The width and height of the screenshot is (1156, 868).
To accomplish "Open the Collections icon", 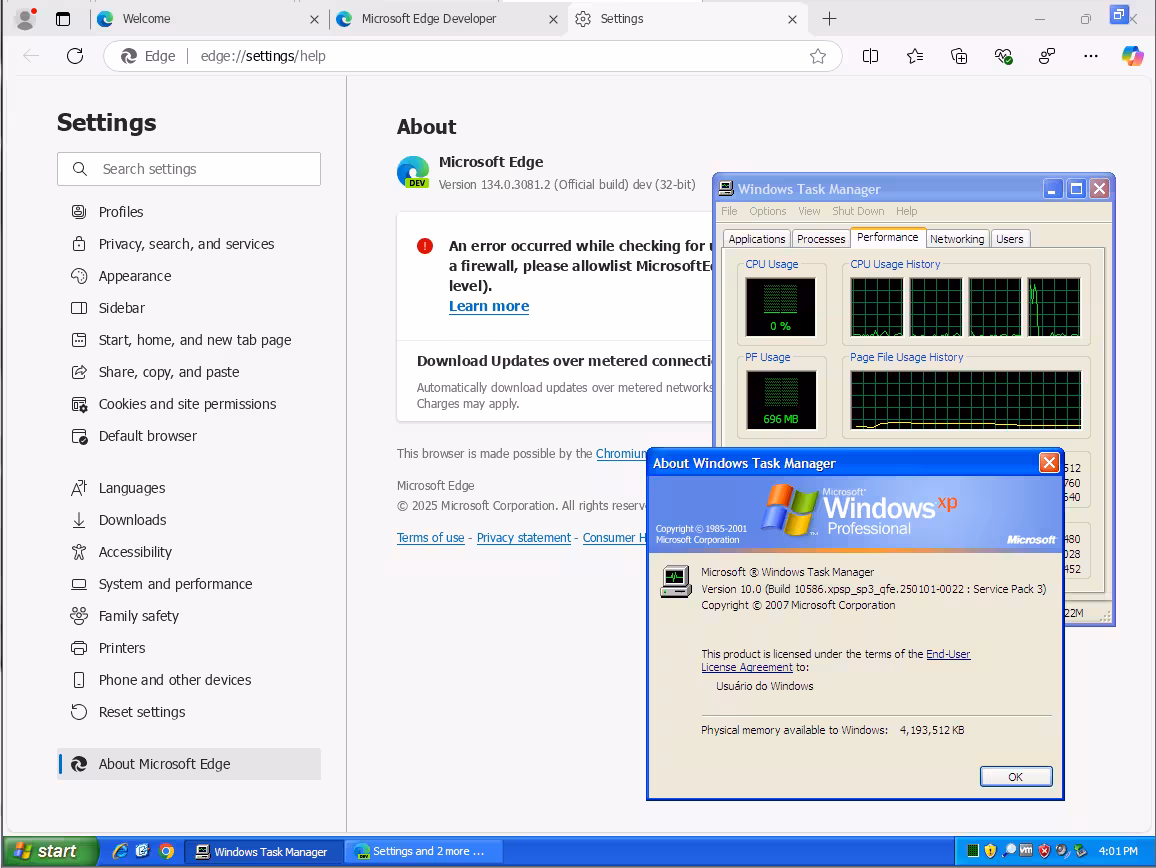I will (x=959, y=56).
